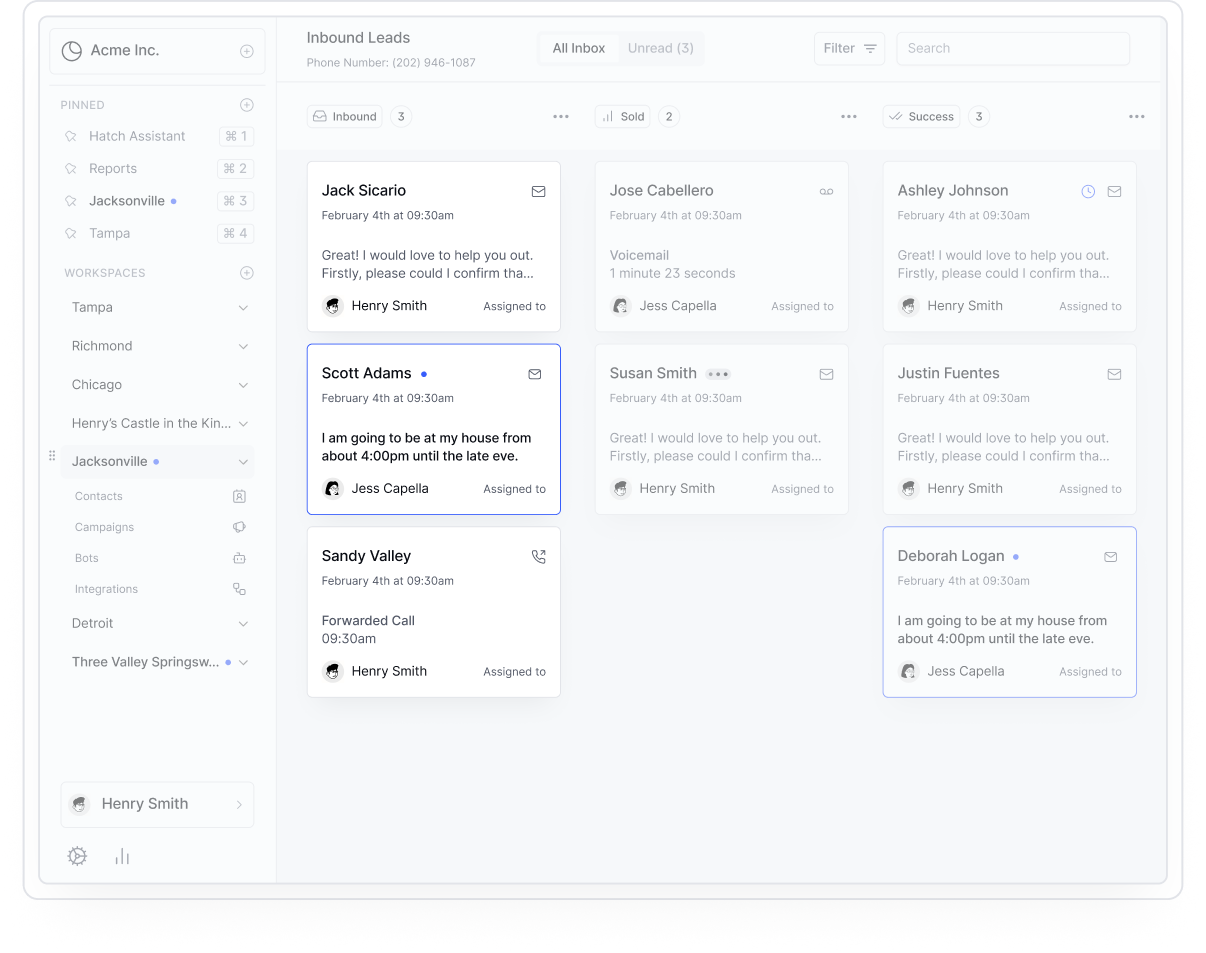Click the analytics bar chart icon
This screenshot has height=953, width=1206.
(121, 856)
